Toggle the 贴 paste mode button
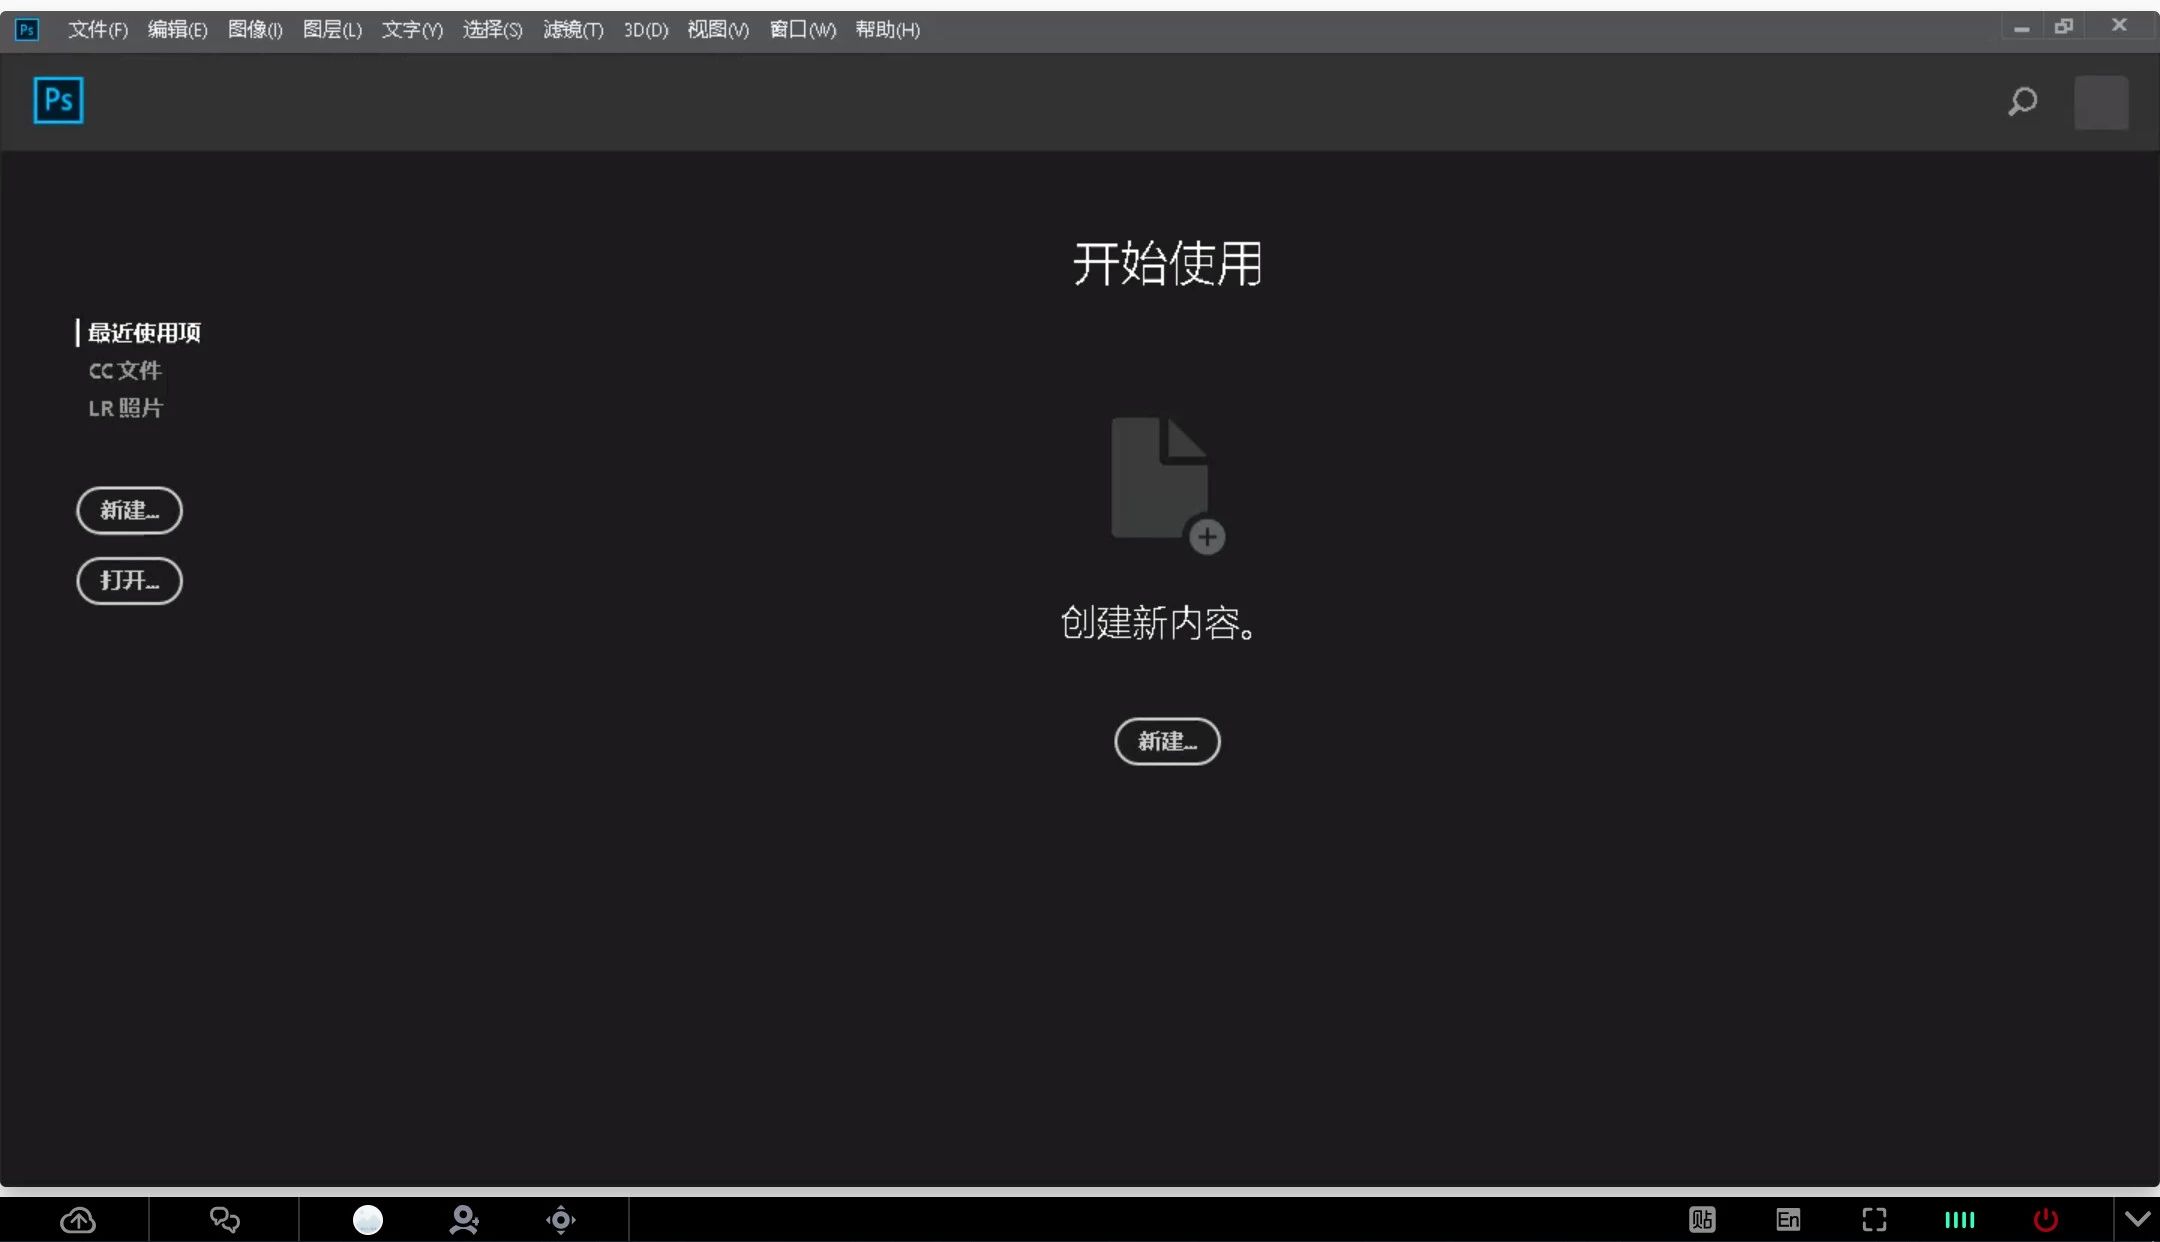2160x1242 pixels. point(1702,1220)
